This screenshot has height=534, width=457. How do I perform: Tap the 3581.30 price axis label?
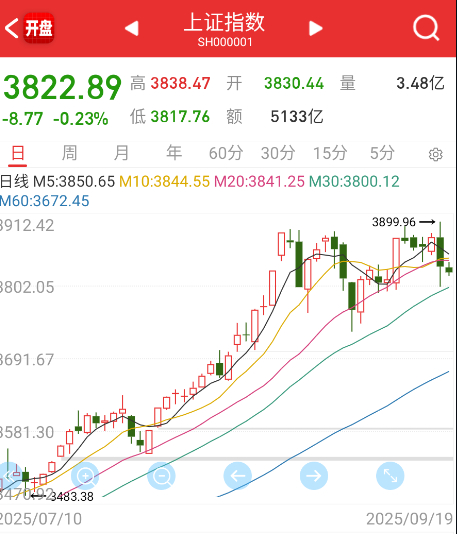(x=27, y=433)
